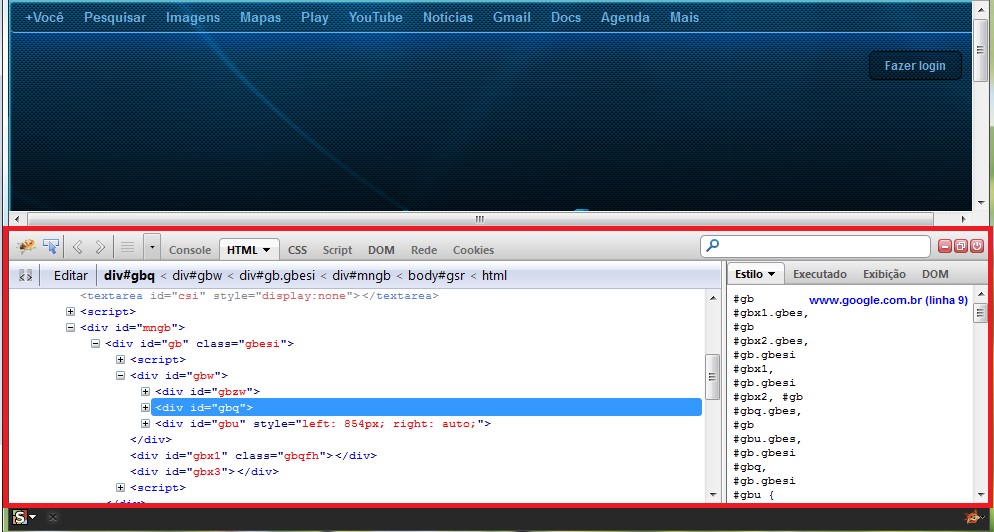Click the Fazer login button
Screen dimensions: 994x532
tap(915, 65)
